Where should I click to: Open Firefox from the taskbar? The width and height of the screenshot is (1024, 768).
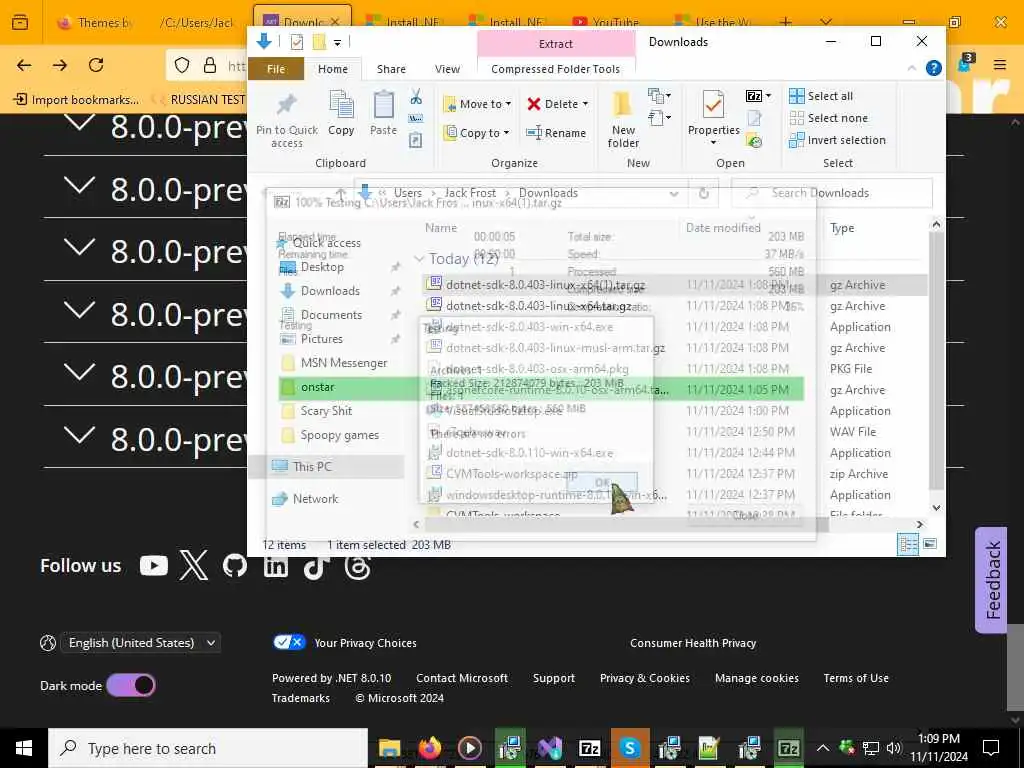point(429,748)
